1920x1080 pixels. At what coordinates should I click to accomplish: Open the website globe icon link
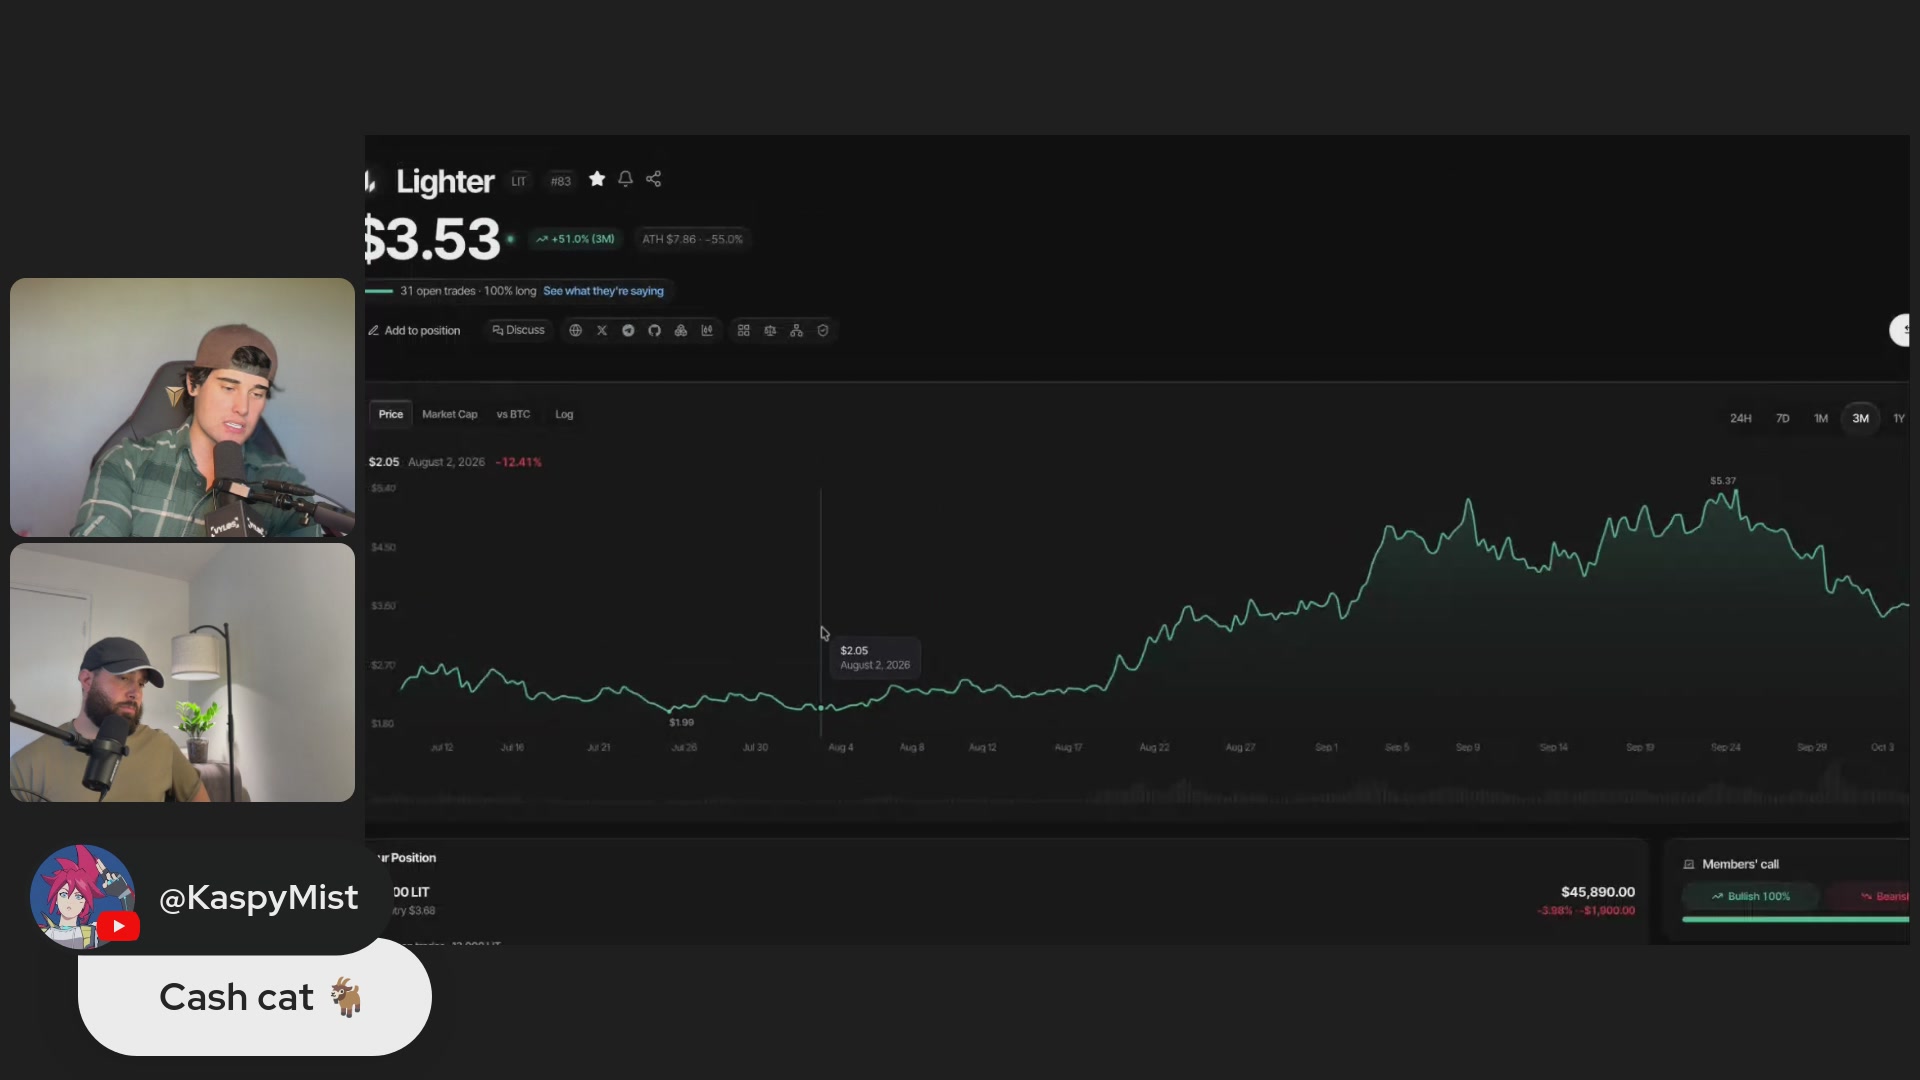[x=576, y=330]
